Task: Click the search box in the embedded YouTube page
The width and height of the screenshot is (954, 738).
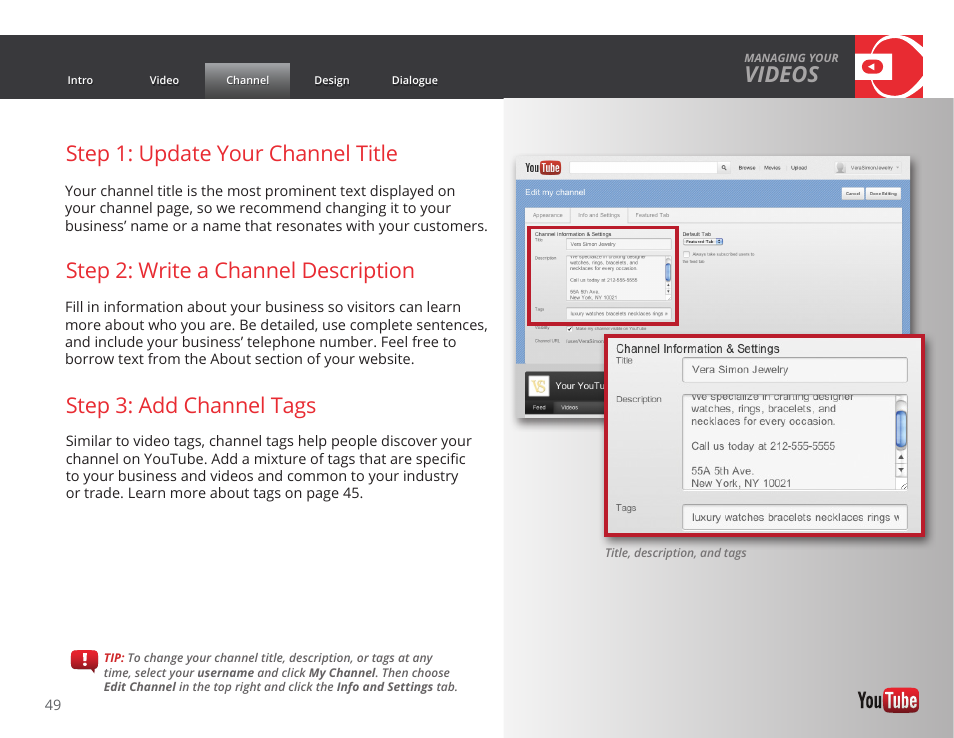Action: (644, 167)
